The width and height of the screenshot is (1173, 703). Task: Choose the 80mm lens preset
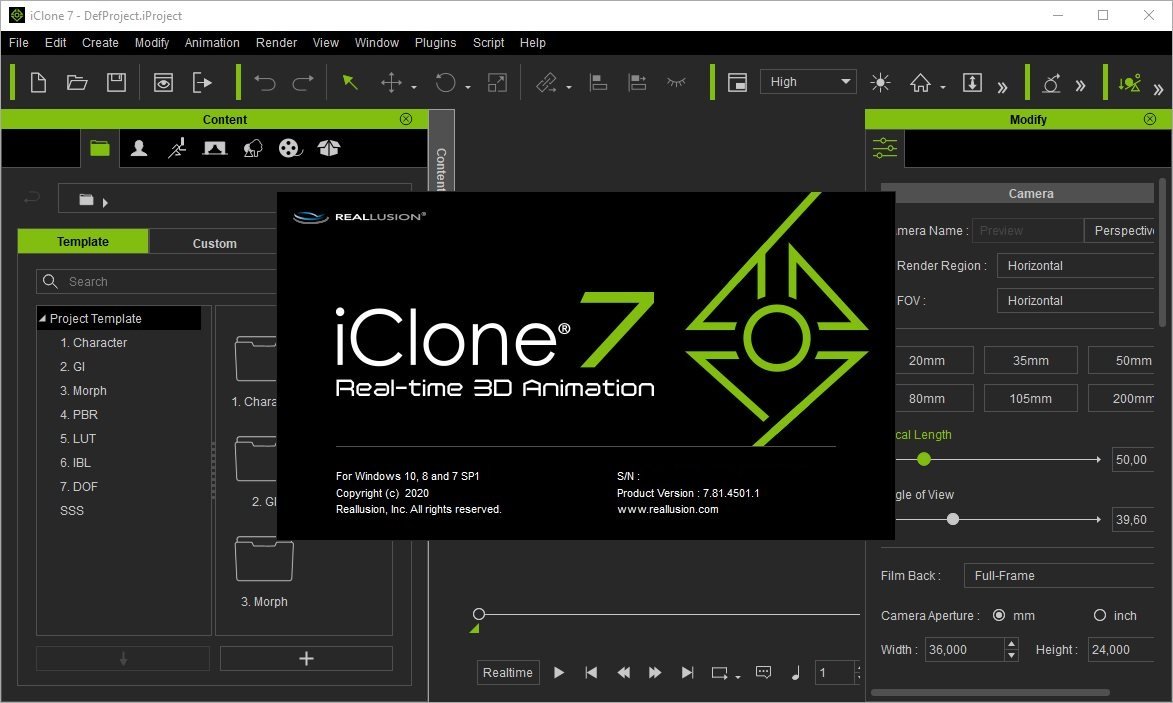tap(933, 399)
